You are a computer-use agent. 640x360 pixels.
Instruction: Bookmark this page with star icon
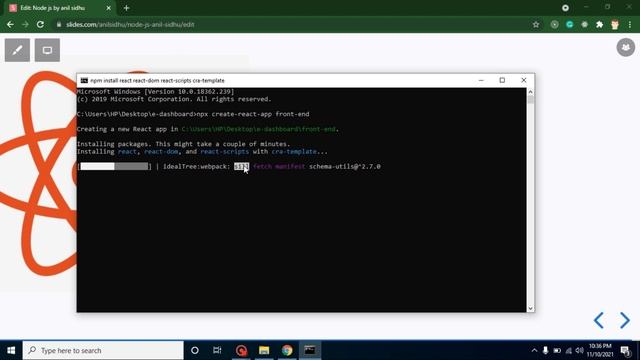coord(536,24)
